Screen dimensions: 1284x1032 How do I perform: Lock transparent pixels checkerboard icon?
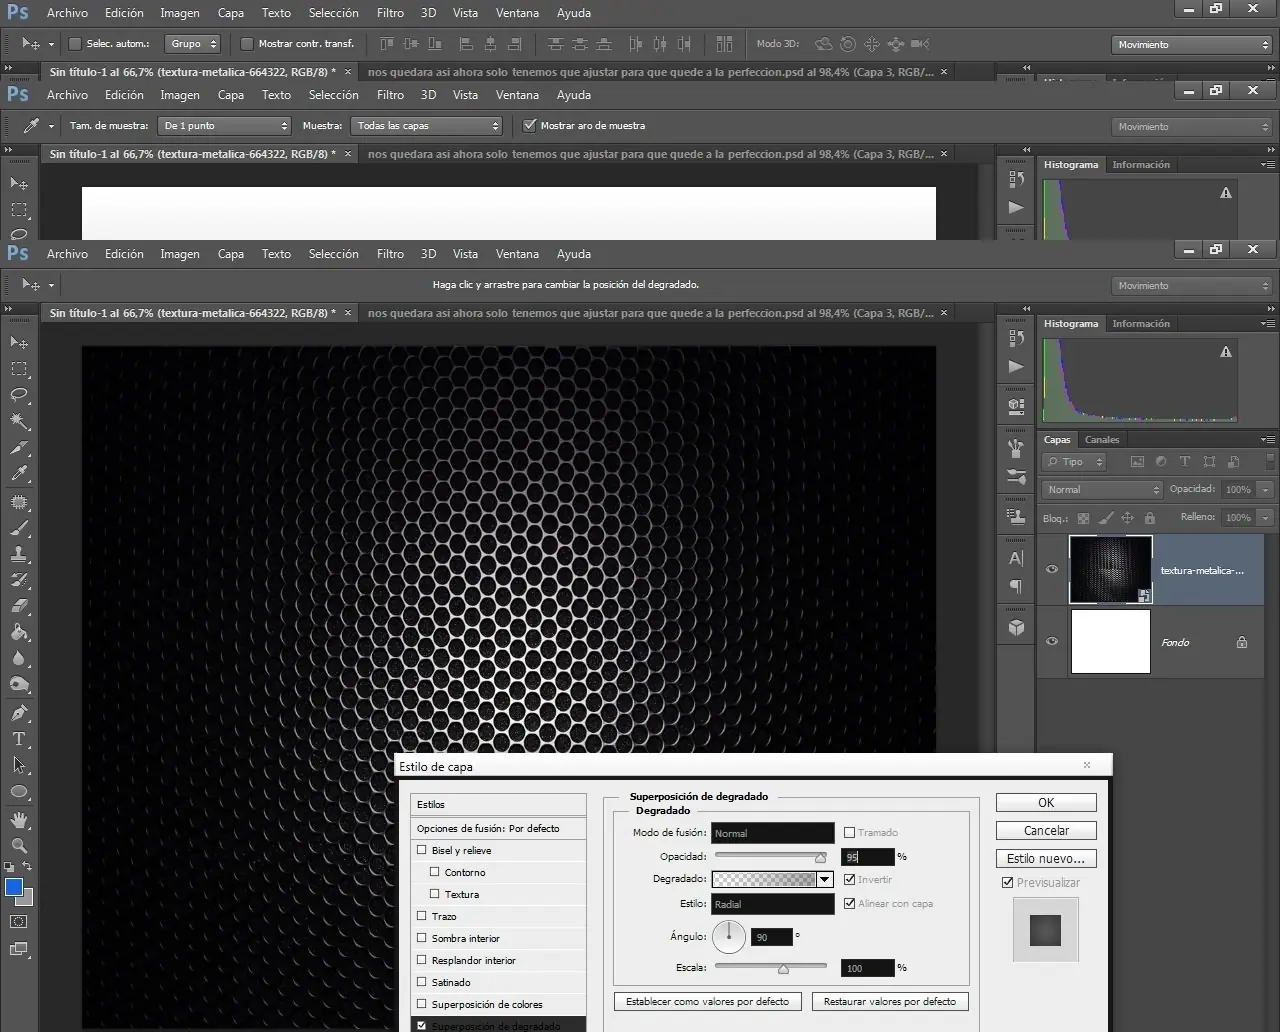pos(1083,518)
